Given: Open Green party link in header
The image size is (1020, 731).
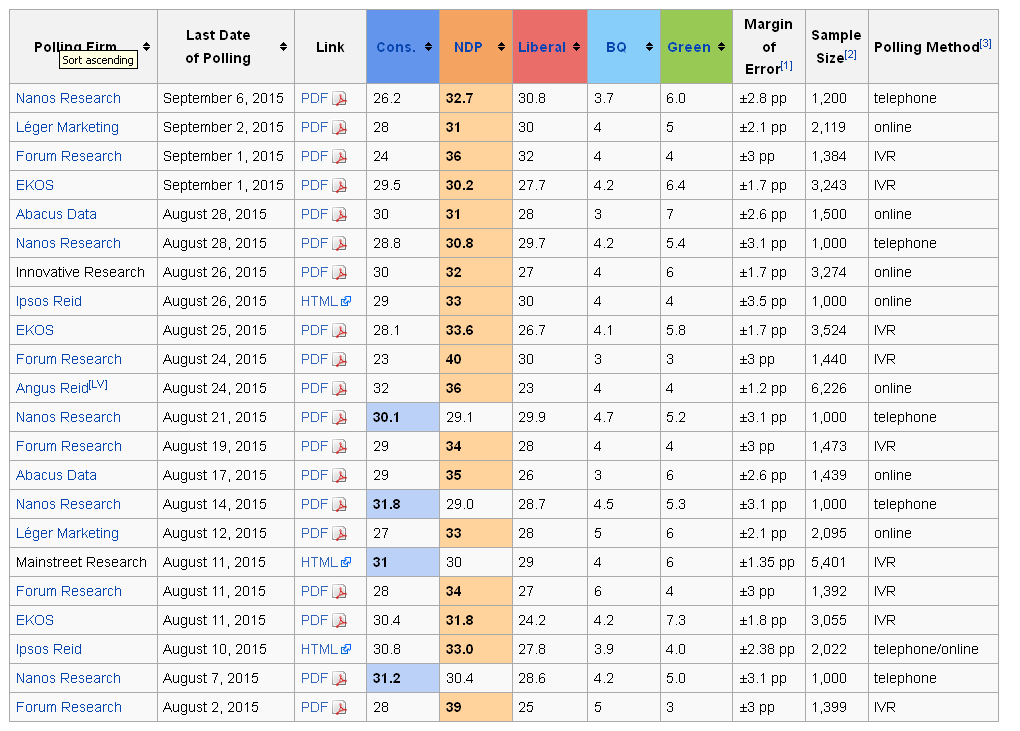Looking at the screenshot, I should tap(689, 47).
